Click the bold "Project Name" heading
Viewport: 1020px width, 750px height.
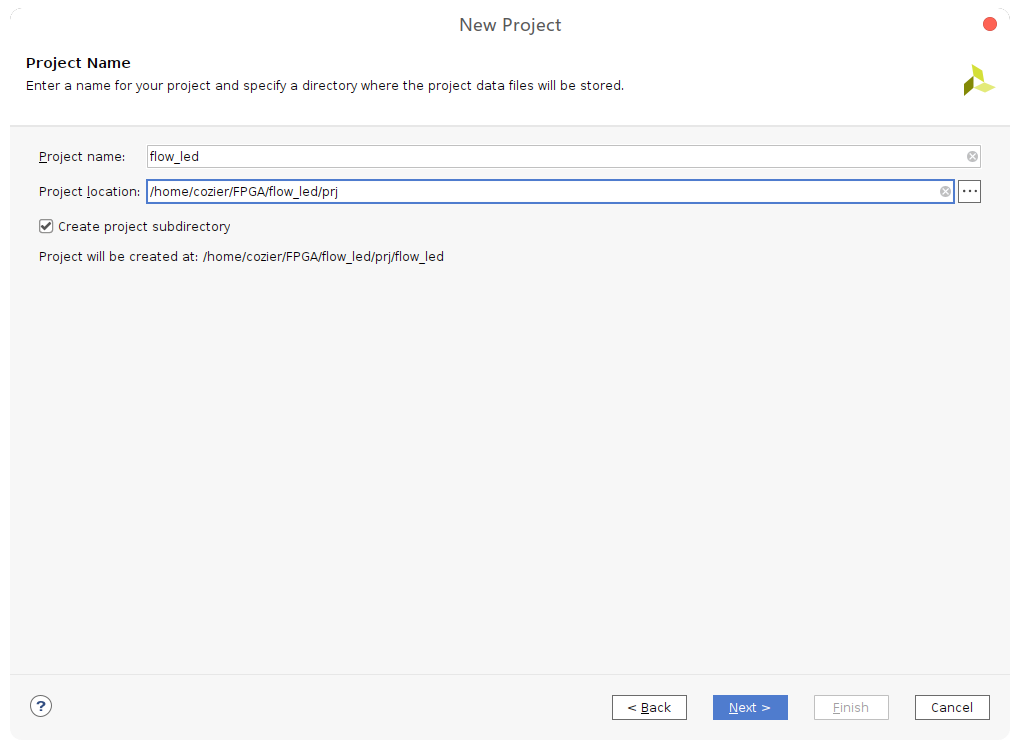78,63
